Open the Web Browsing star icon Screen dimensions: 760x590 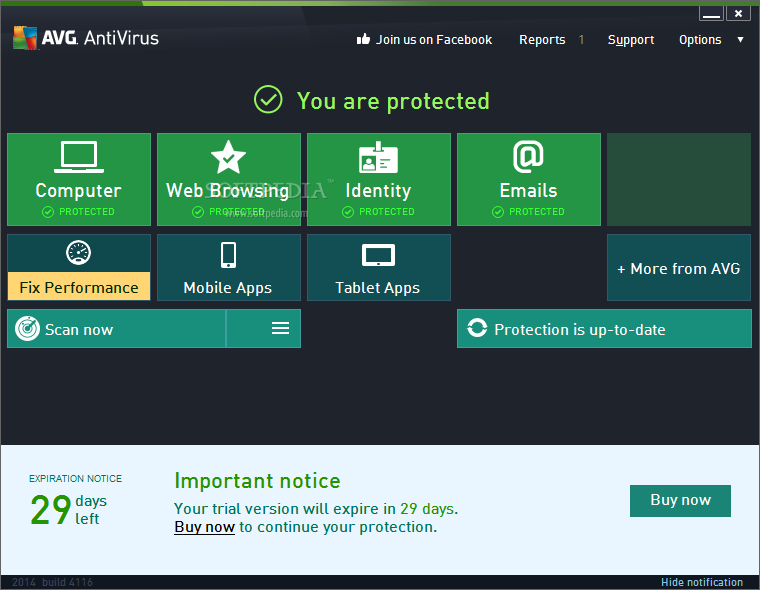[x=228, y=157]
